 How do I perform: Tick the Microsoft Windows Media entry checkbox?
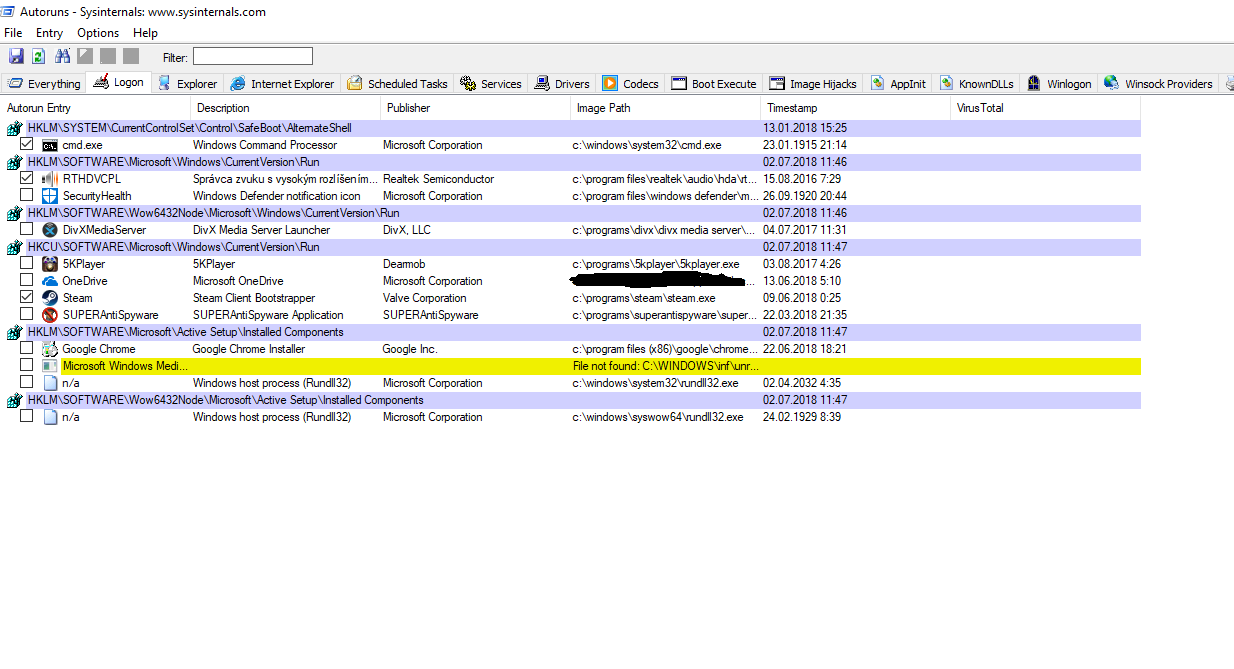pyautogui.click(x=27, y=365)
